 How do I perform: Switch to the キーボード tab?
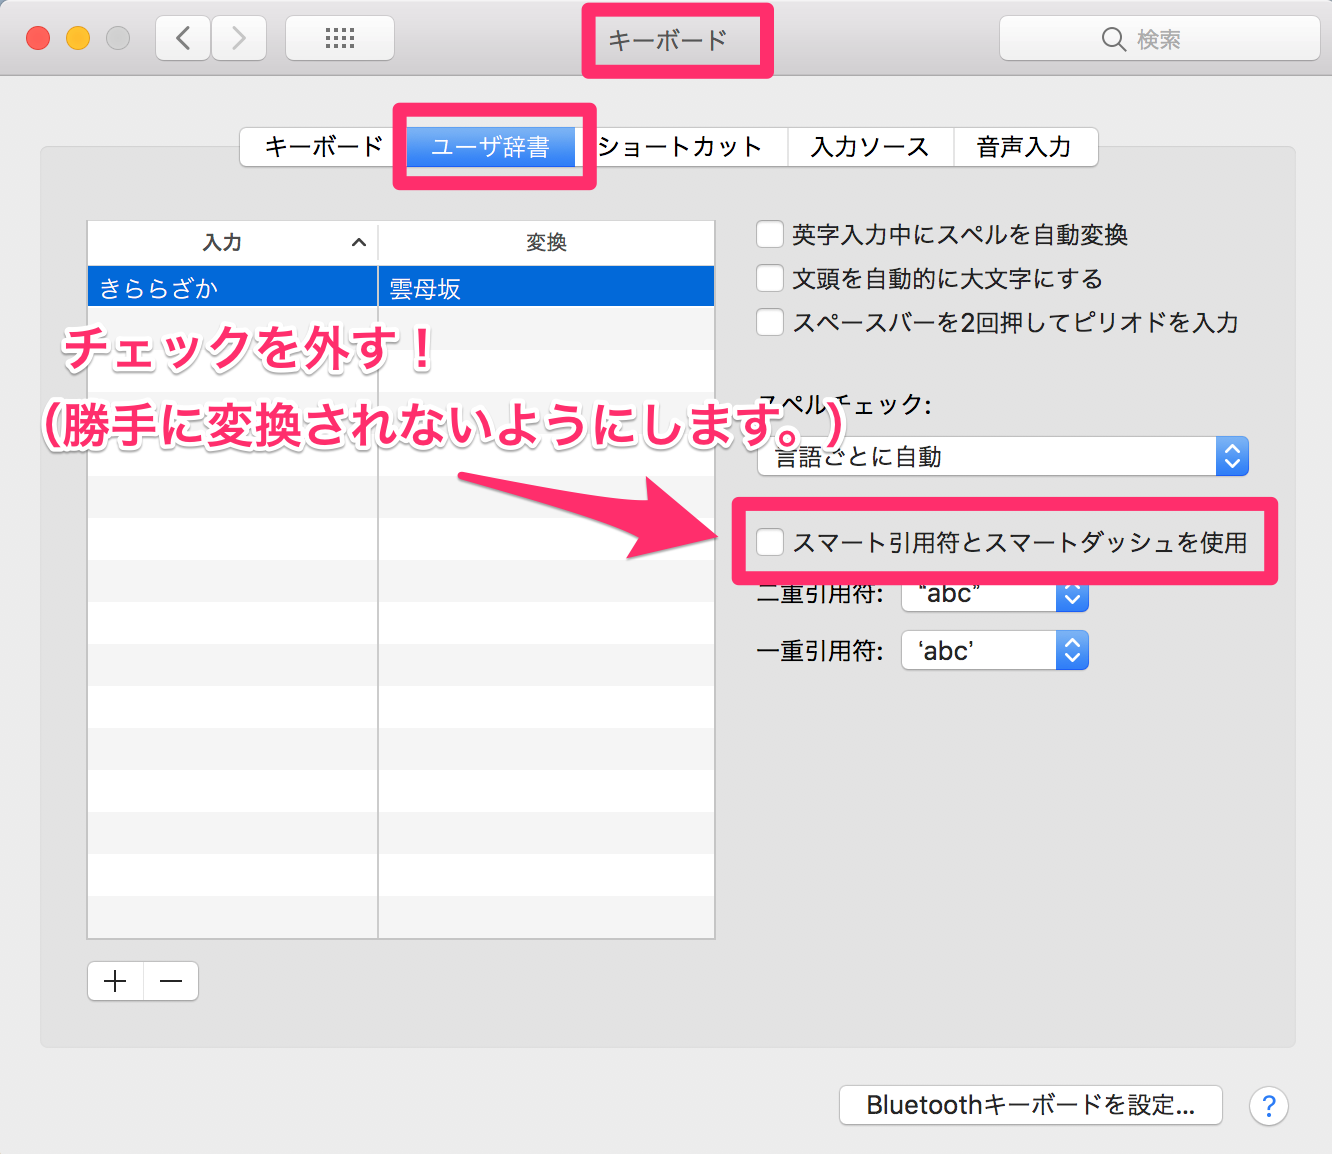coord(323,147)
